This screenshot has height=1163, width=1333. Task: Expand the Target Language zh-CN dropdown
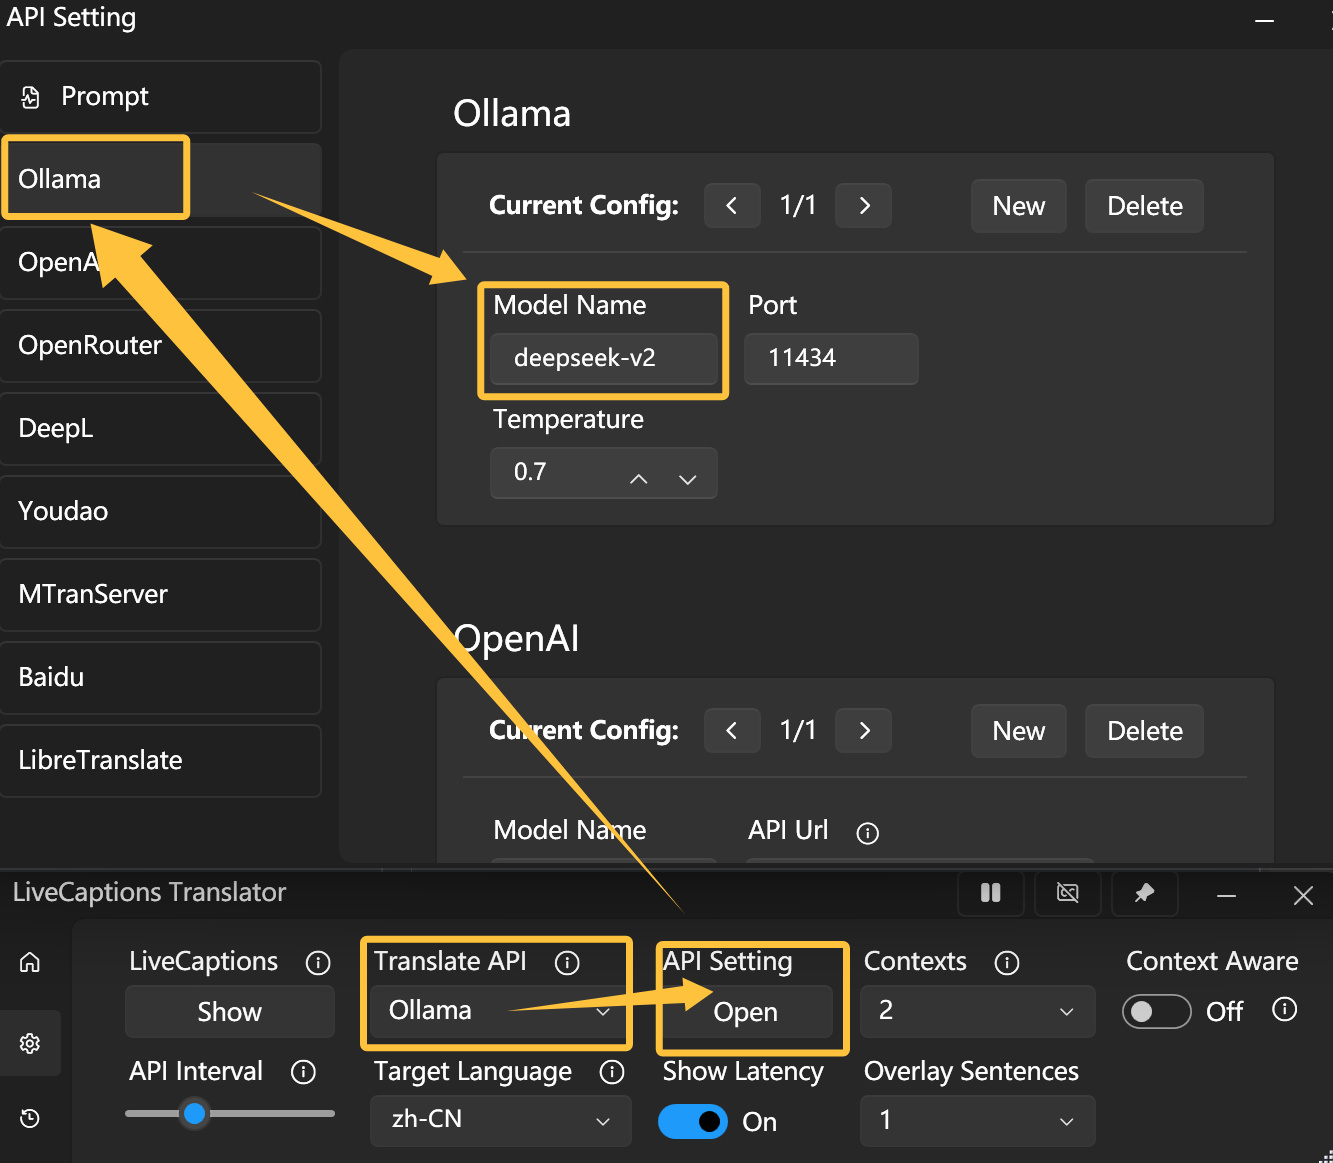(x=500, y=1120)
